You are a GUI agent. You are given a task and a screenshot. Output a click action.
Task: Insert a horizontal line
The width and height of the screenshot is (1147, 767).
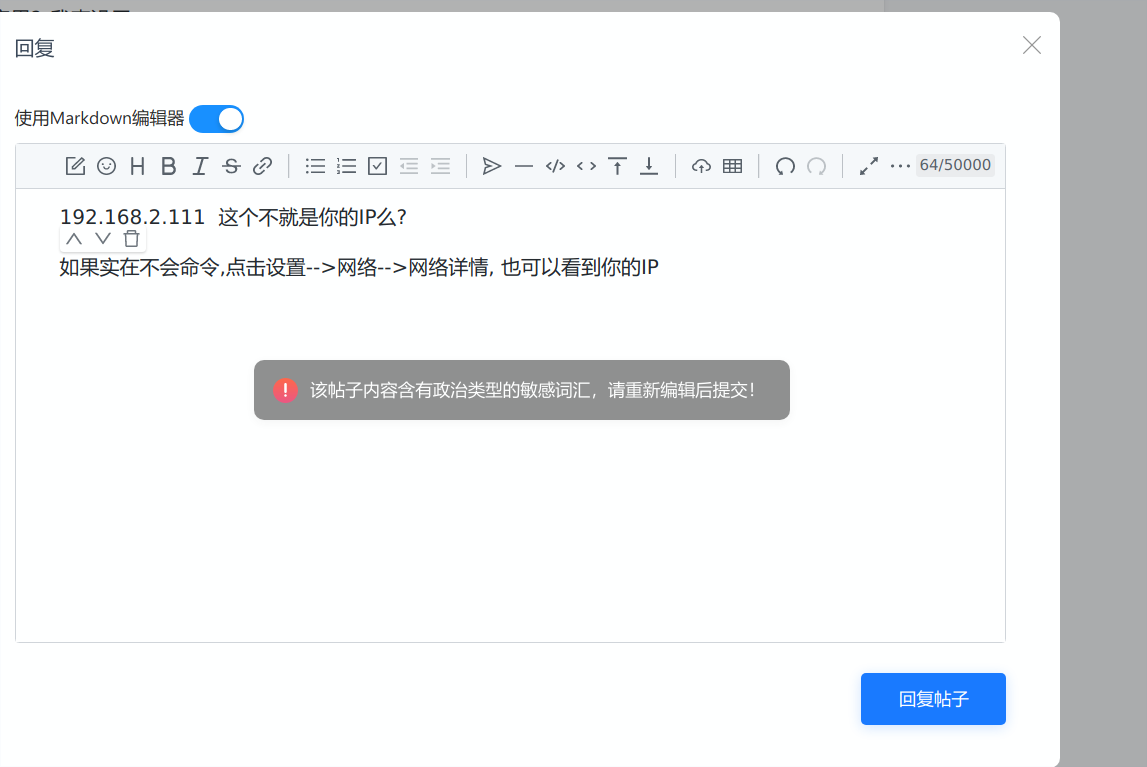click(x=524, y=167)
